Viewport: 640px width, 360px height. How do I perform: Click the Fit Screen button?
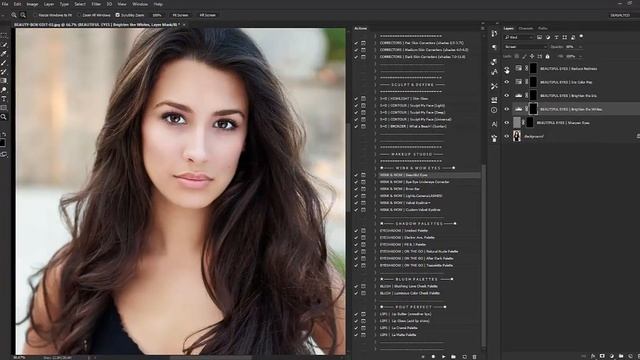tap(180, 15)
